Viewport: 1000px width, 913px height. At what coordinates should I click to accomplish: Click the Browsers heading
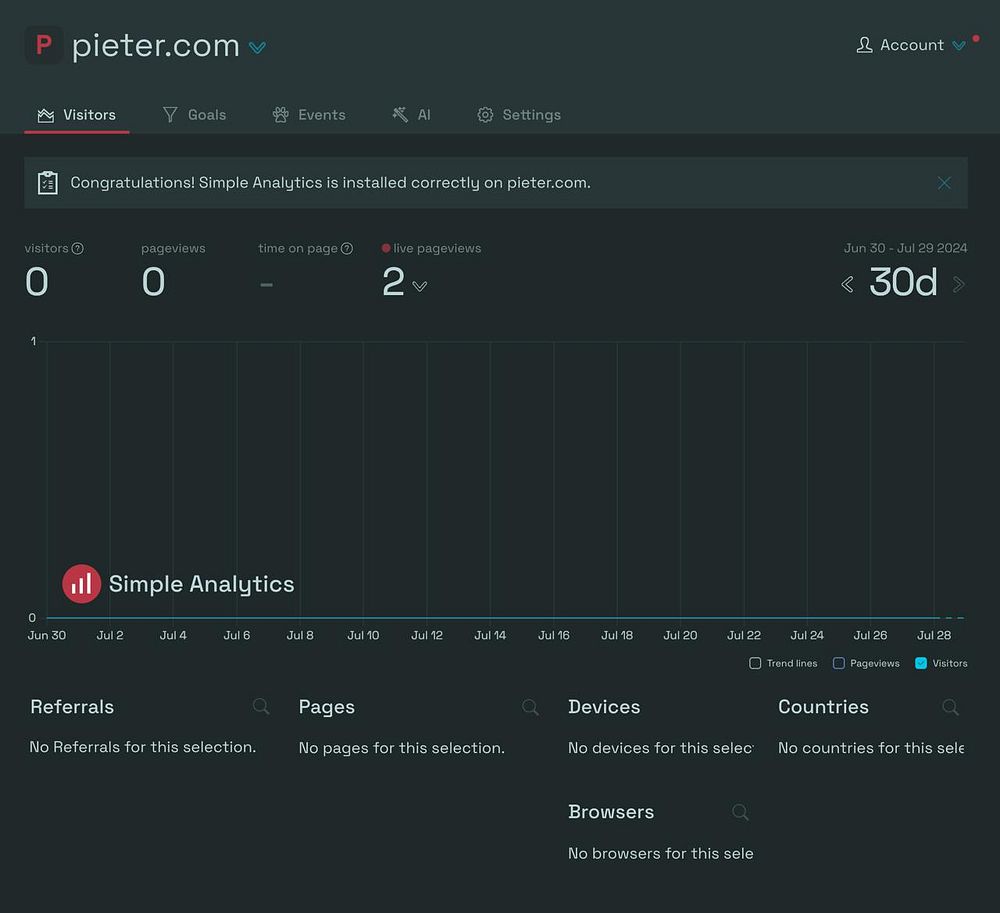(x=611, y=812)
